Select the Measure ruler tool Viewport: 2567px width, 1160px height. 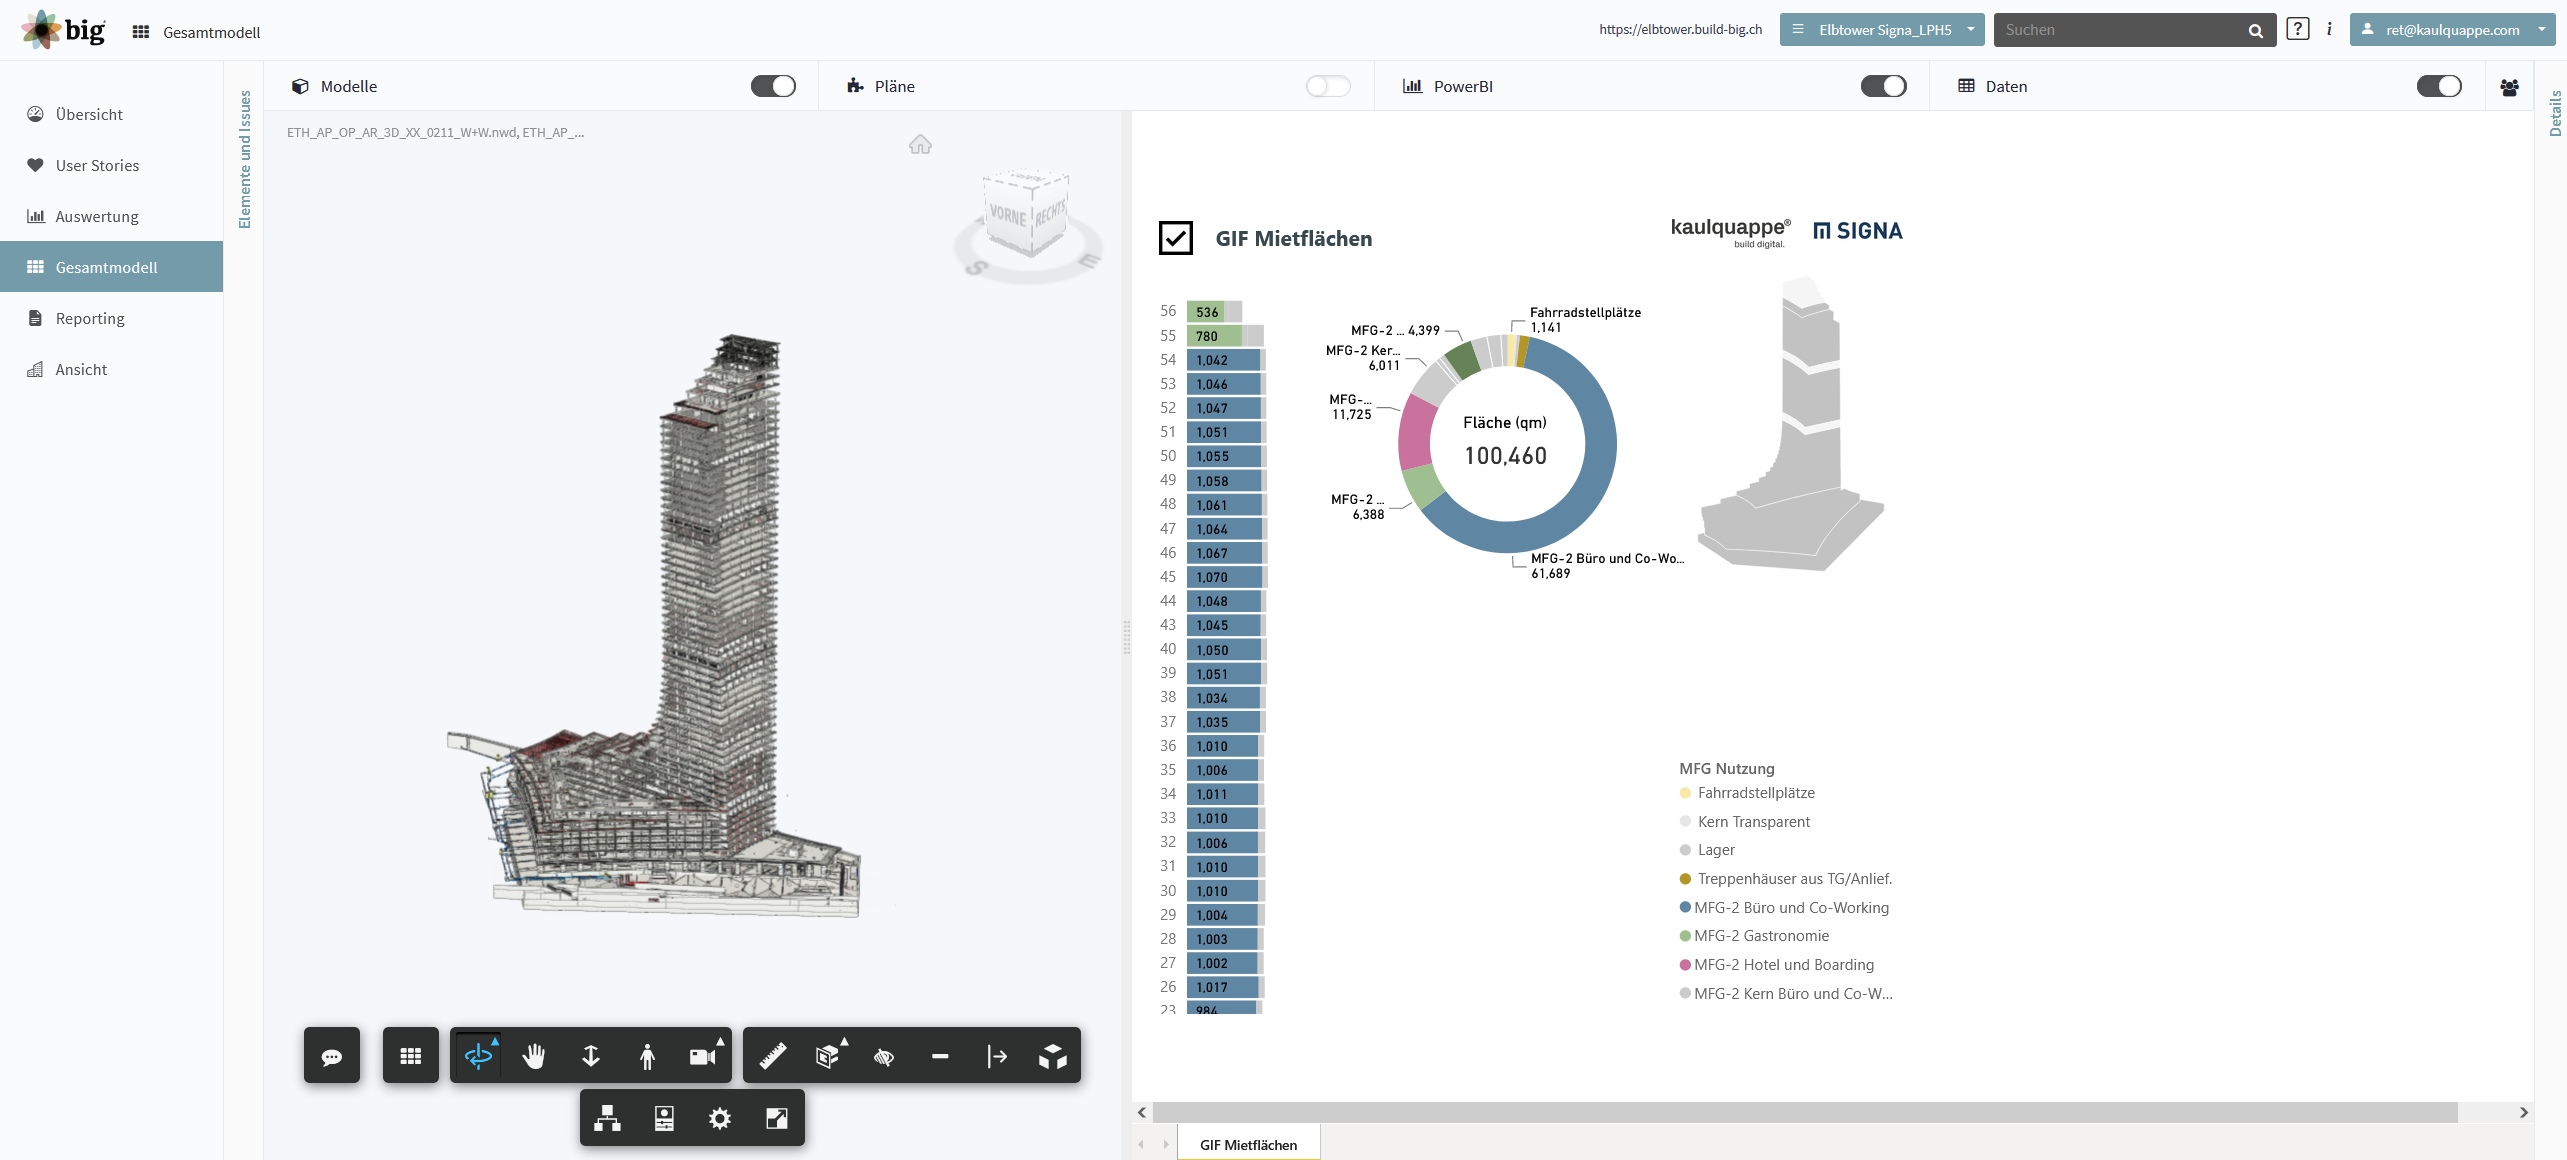tap(772, 1056)
